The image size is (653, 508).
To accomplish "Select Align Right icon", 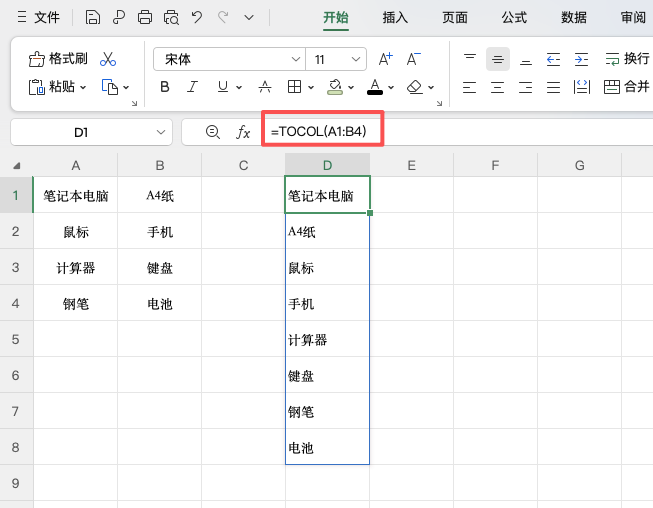I will 525,87.
